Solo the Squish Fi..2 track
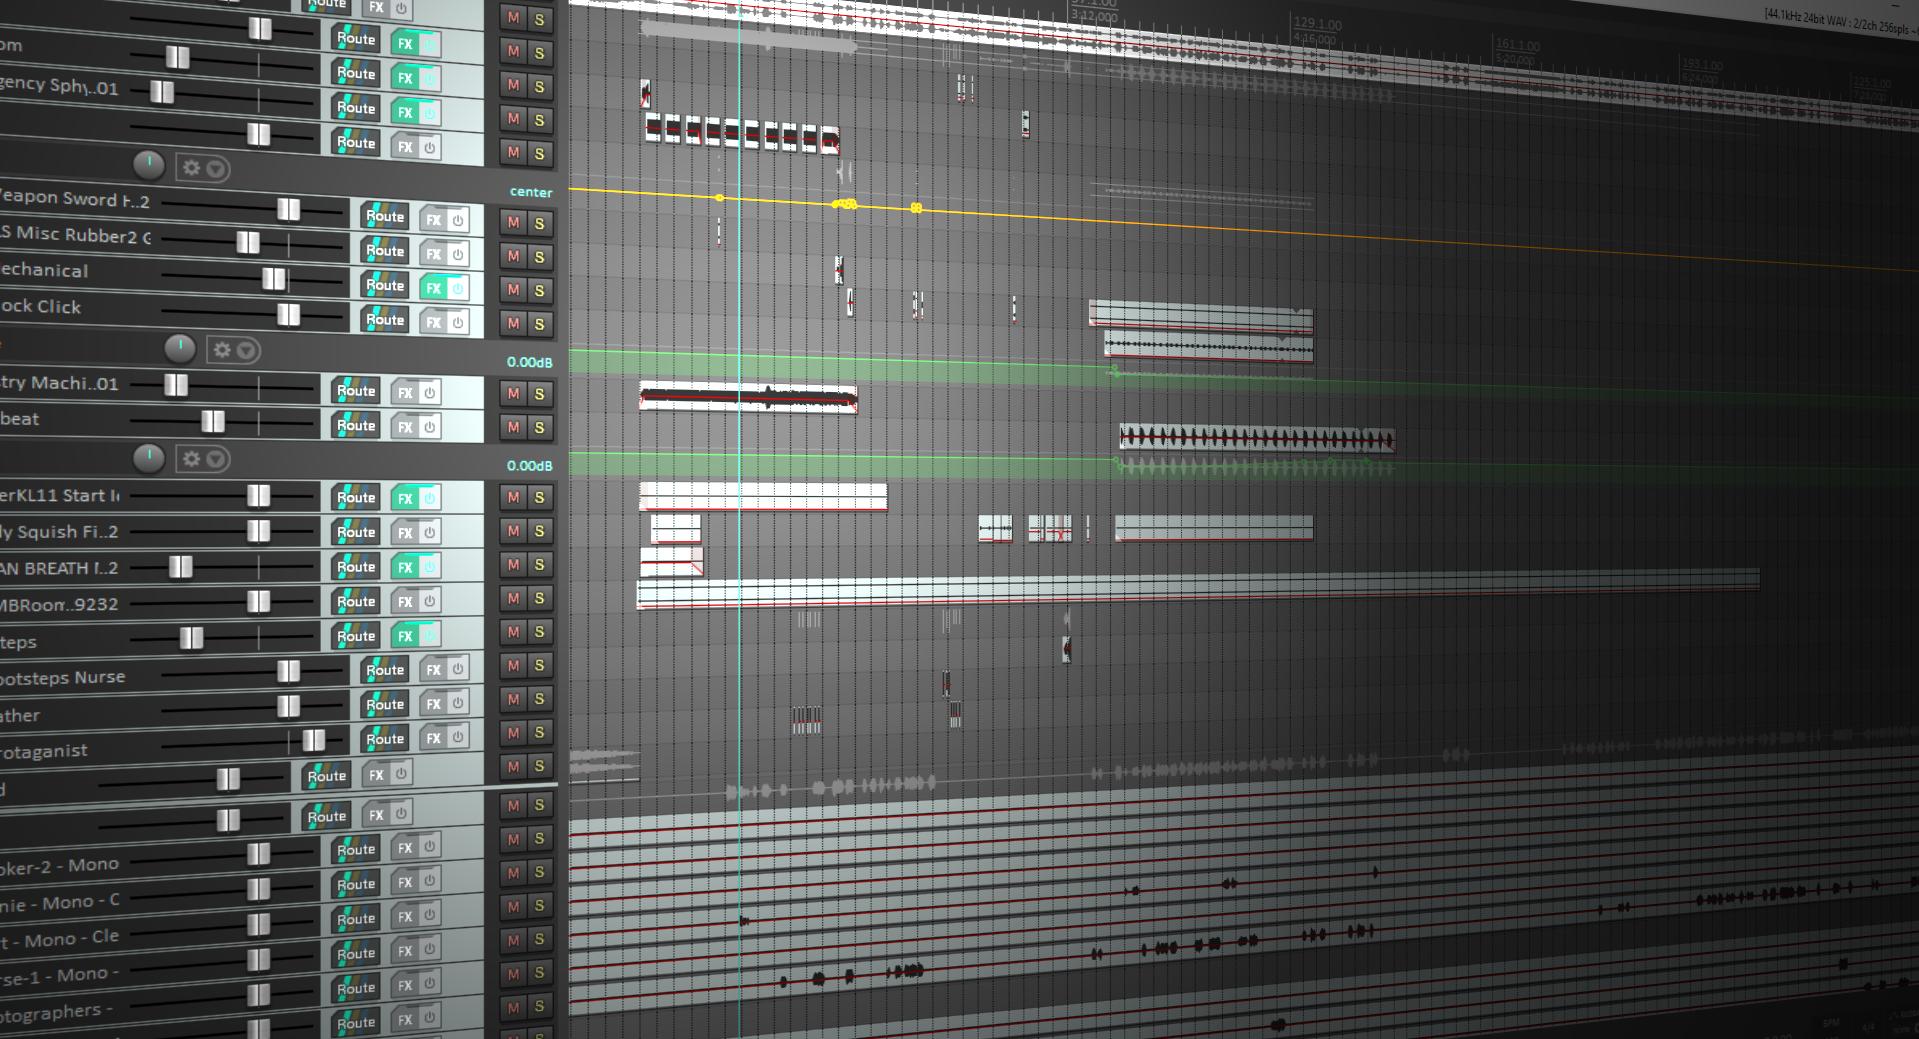 tap(539, 531)
